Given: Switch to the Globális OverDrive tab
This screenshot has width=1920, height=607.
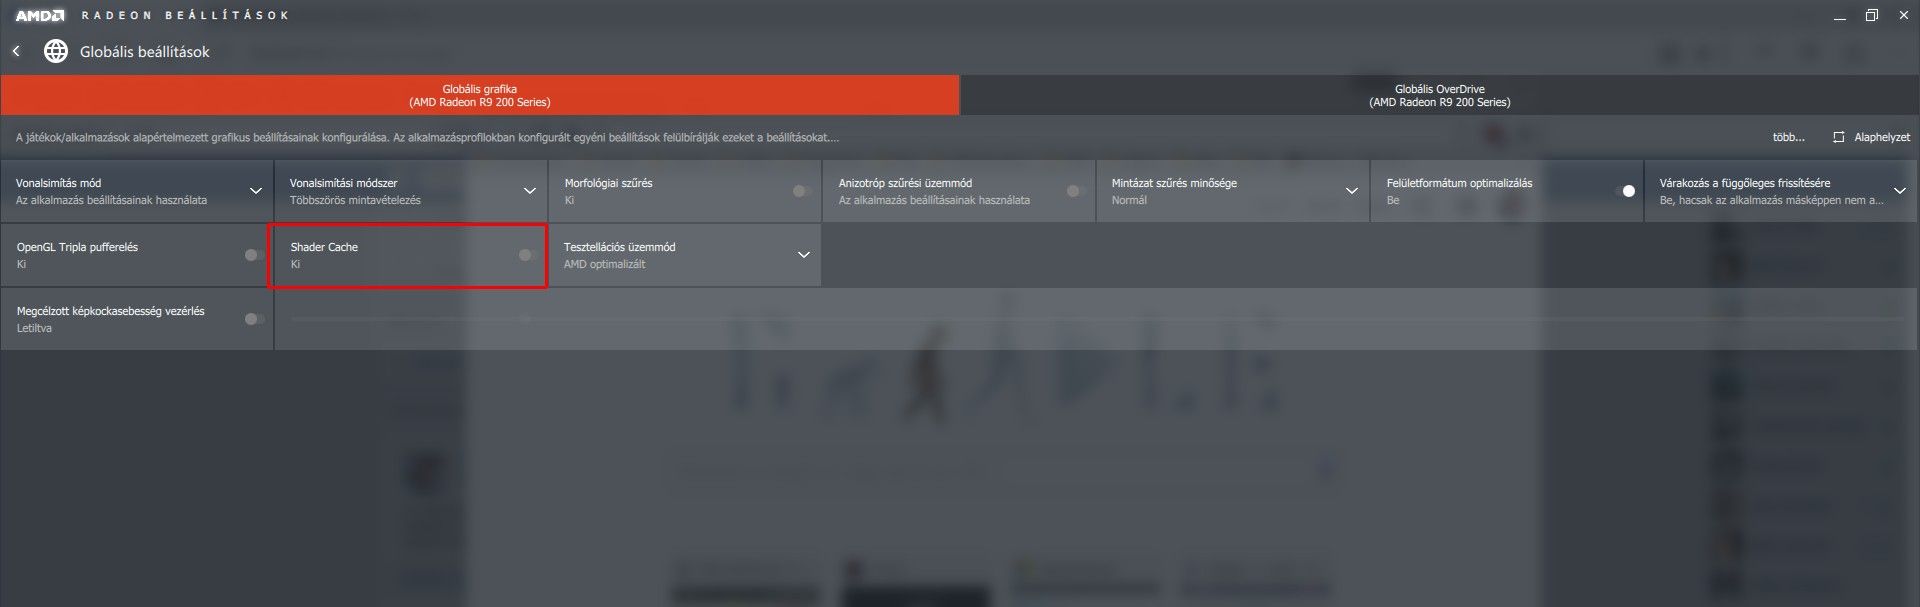Looking at the screenshot, I should tap(1440, 95).
